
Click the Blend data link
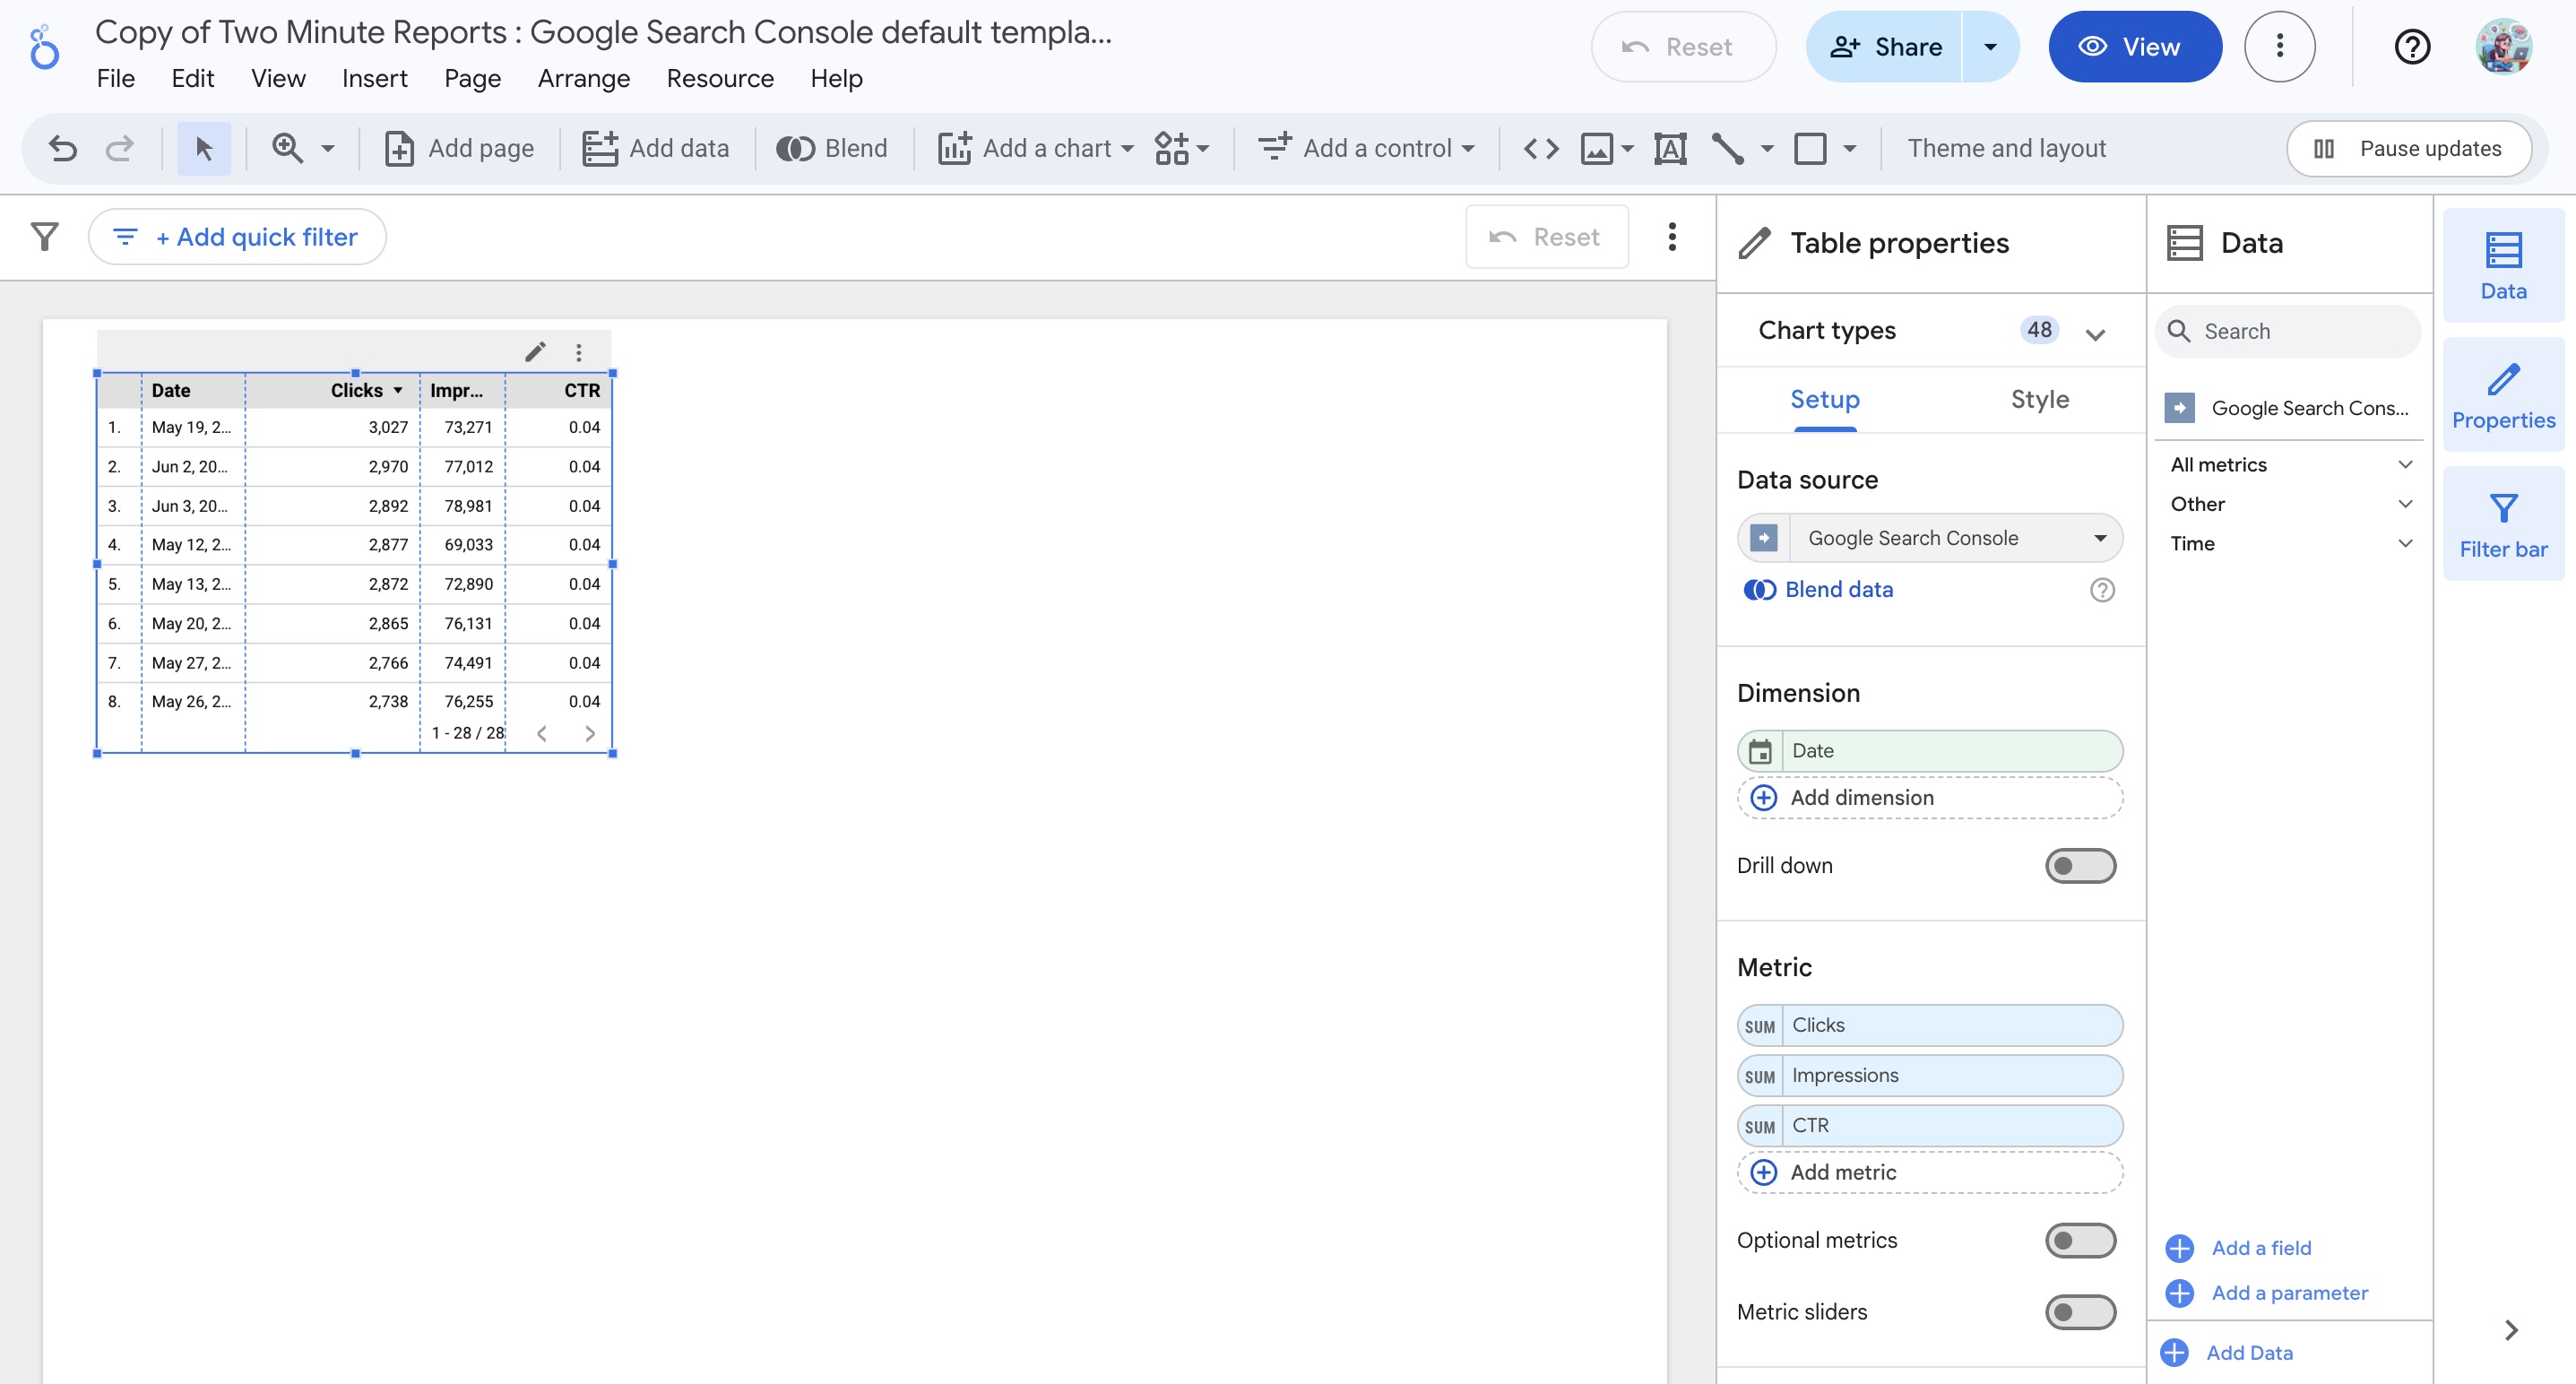tap(1838, 590)
